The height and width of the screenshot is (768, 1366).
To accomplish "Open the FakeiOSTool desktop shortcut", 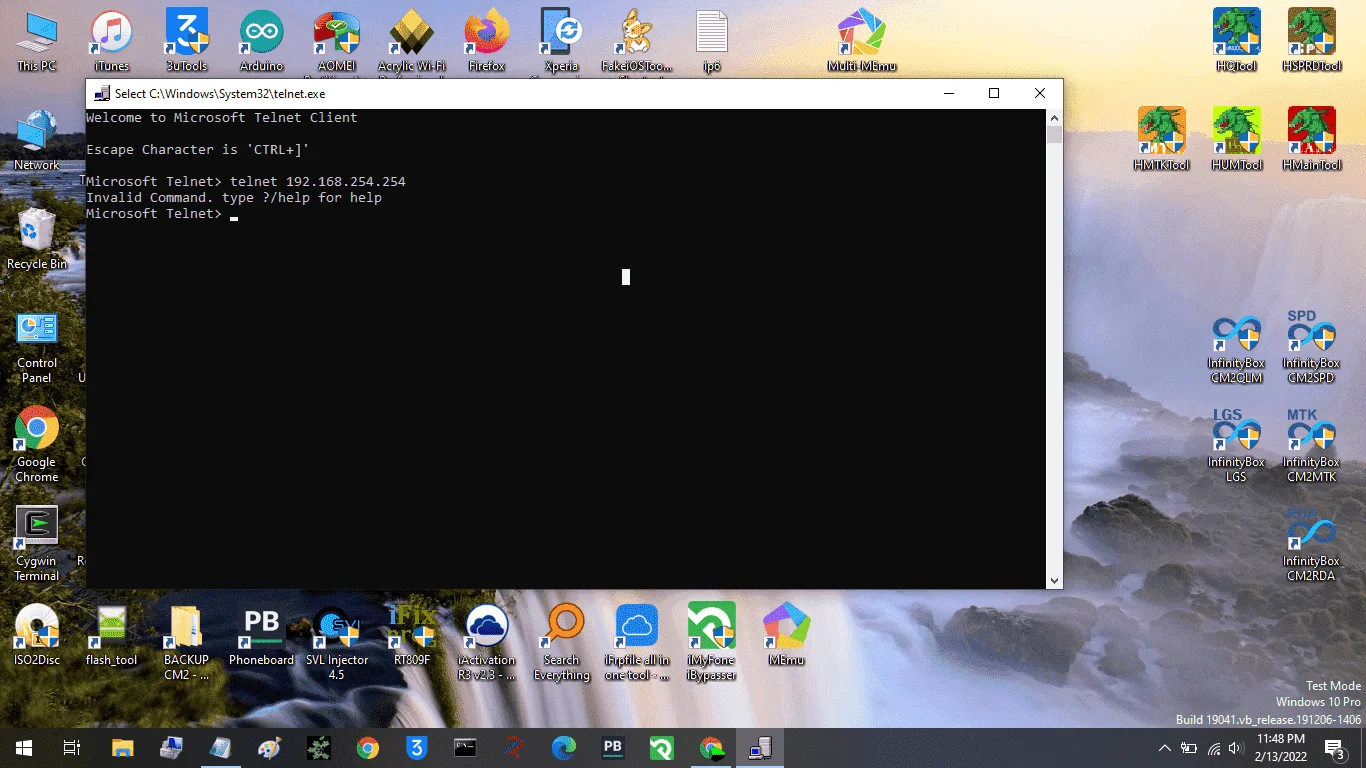I will coord(637,41).
